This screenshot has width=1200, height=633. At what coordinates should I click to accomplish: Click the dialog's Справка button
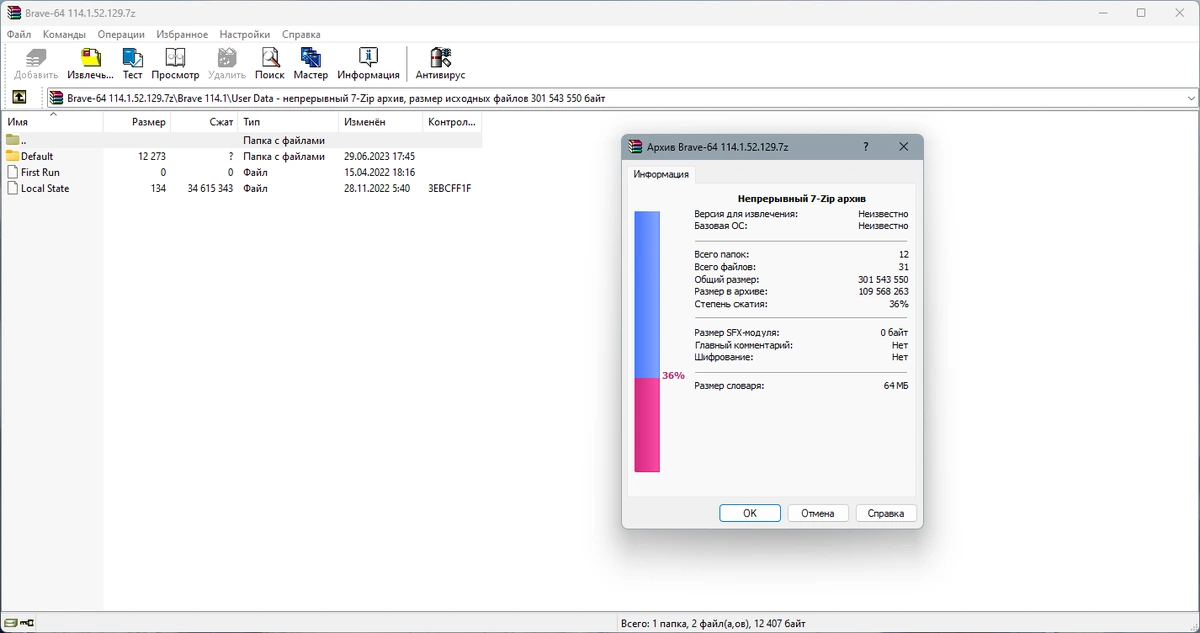886,513
